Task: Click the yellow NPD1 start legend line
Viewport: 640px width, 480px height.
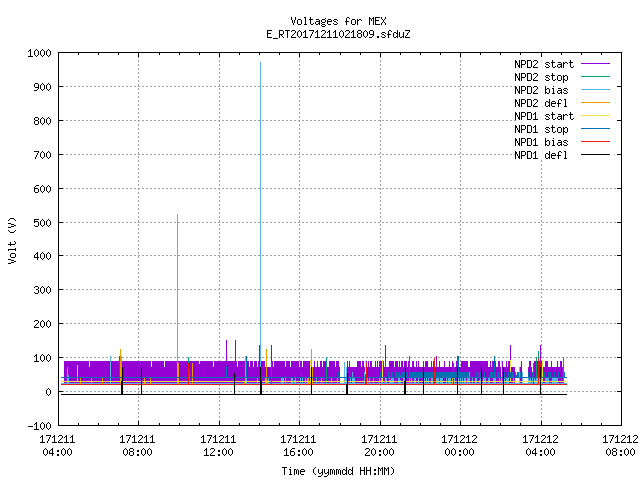Action: [595, 116]
